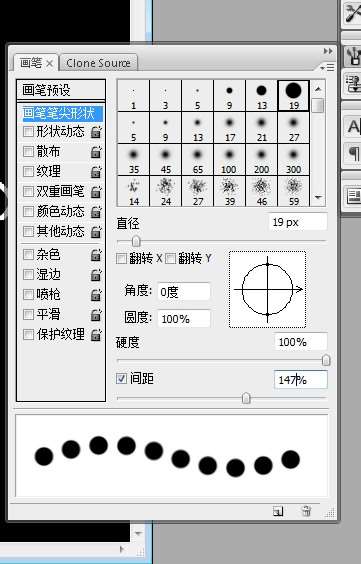Click the 圆度 roundness input field
This screenshot has width=361, height=564.
point(184,319)
